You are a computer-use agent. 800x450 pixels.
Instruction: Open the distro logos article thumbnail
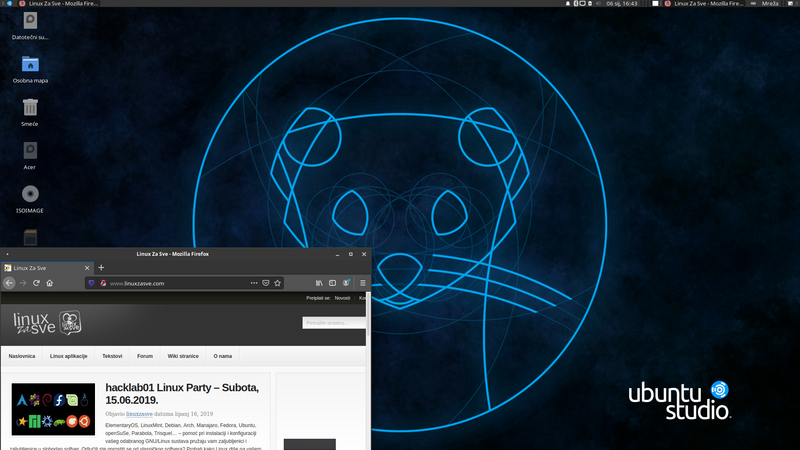point(53,409)
